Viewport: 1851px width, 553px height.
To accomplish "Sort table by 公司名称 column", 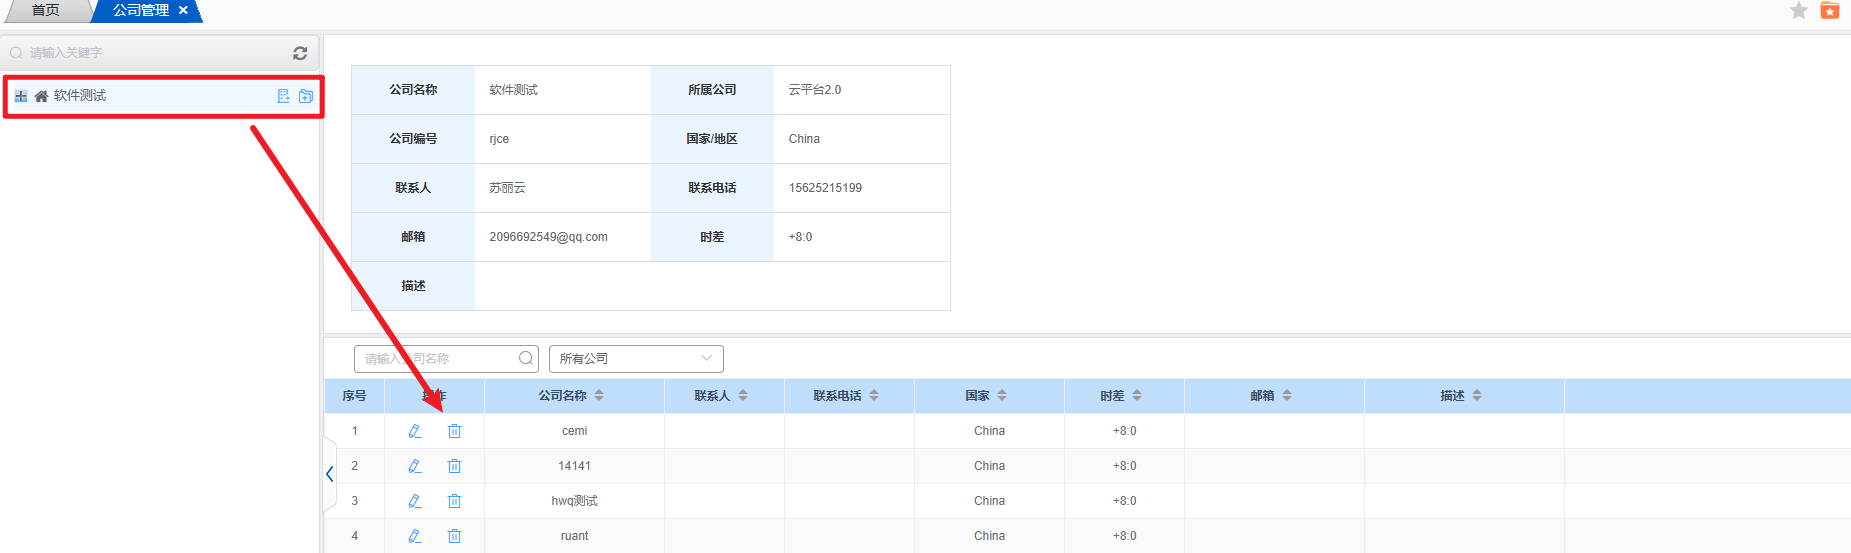I will tap(599, 396).
